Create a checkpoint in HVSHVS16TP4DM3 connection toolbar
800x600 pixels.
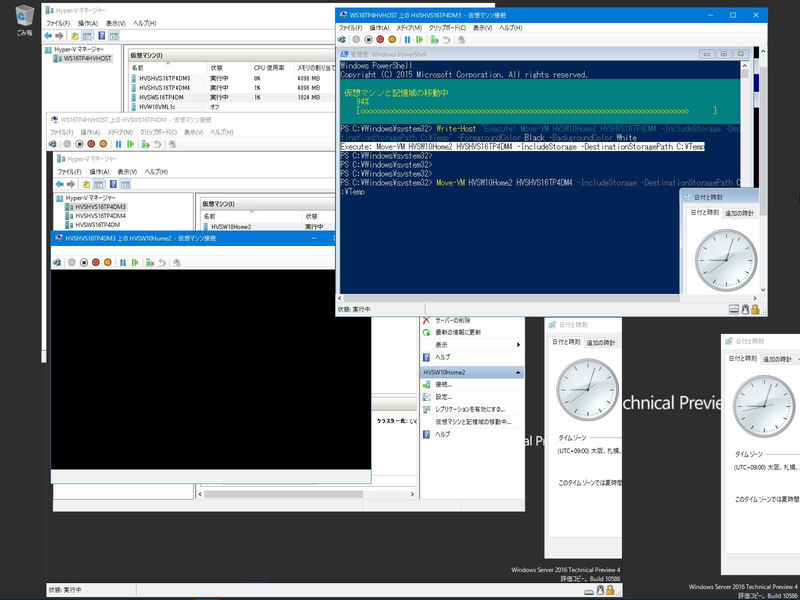coord(434,39)
